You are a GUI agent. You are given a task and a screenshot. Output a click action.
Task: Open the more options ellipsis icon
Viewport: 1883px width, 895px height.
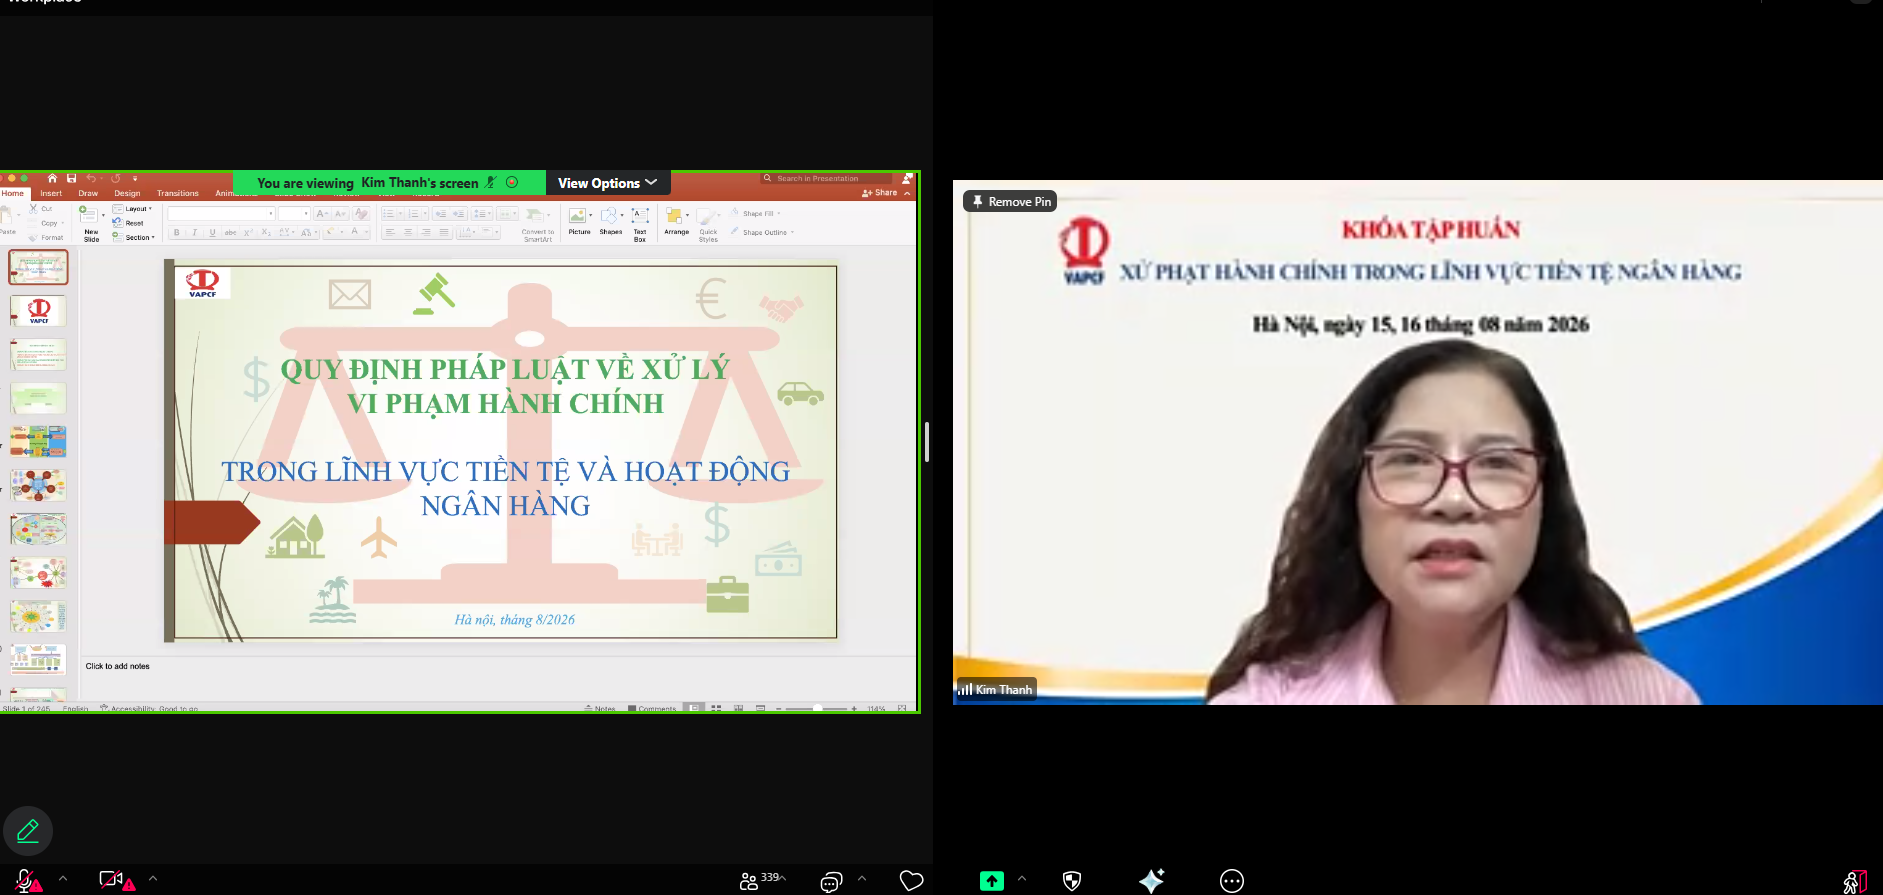click(1232, 881)
